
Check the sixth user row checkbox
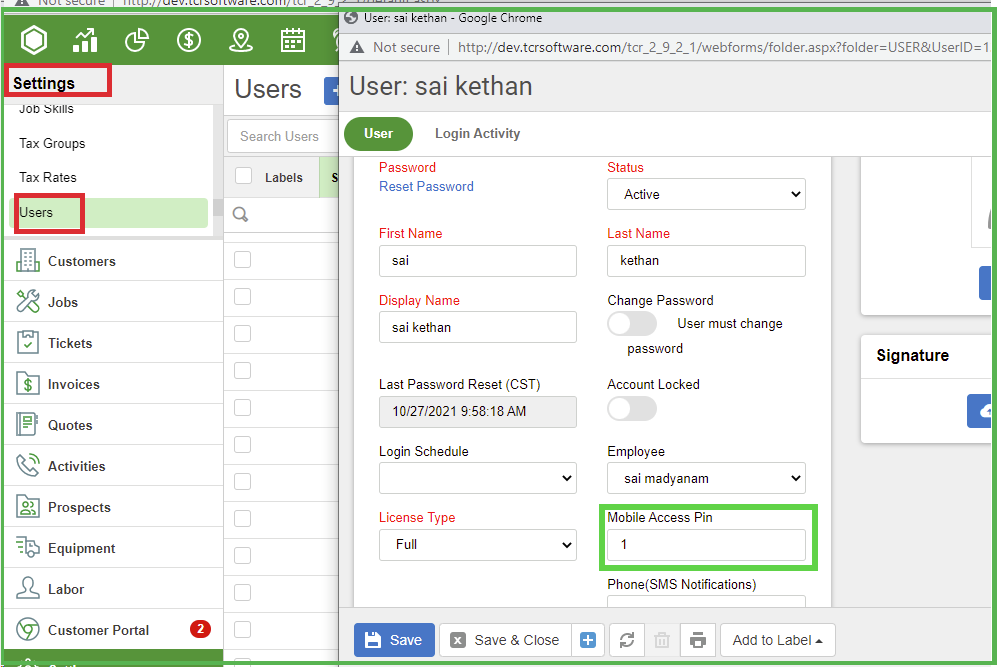pyautogui.click(x=242, y=444)
